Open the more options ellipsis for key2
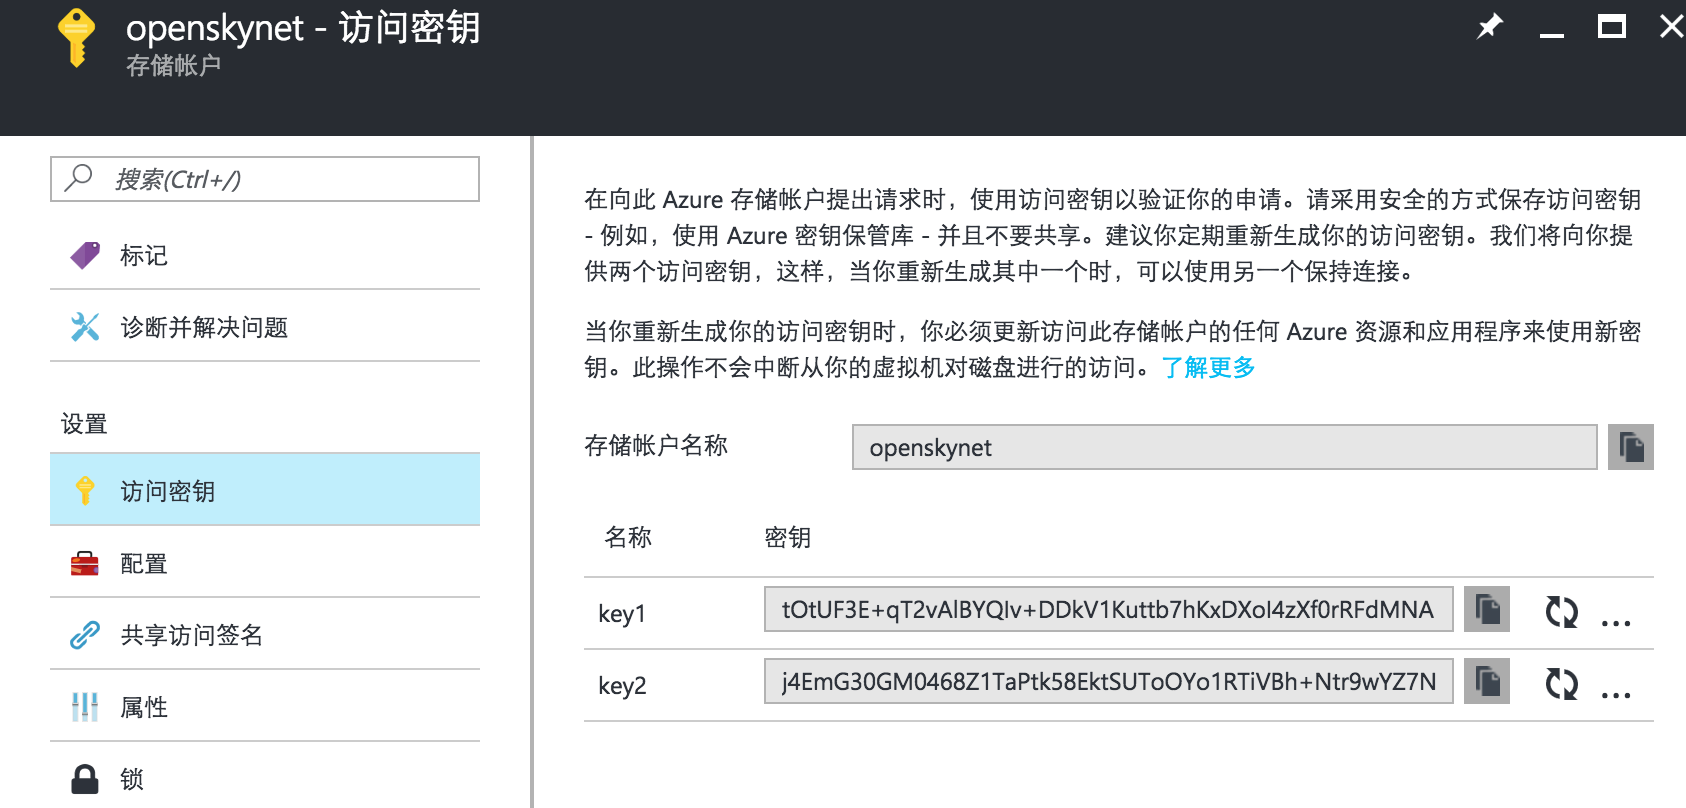The image size is (1686, 808). click(x=1616, y=694)
